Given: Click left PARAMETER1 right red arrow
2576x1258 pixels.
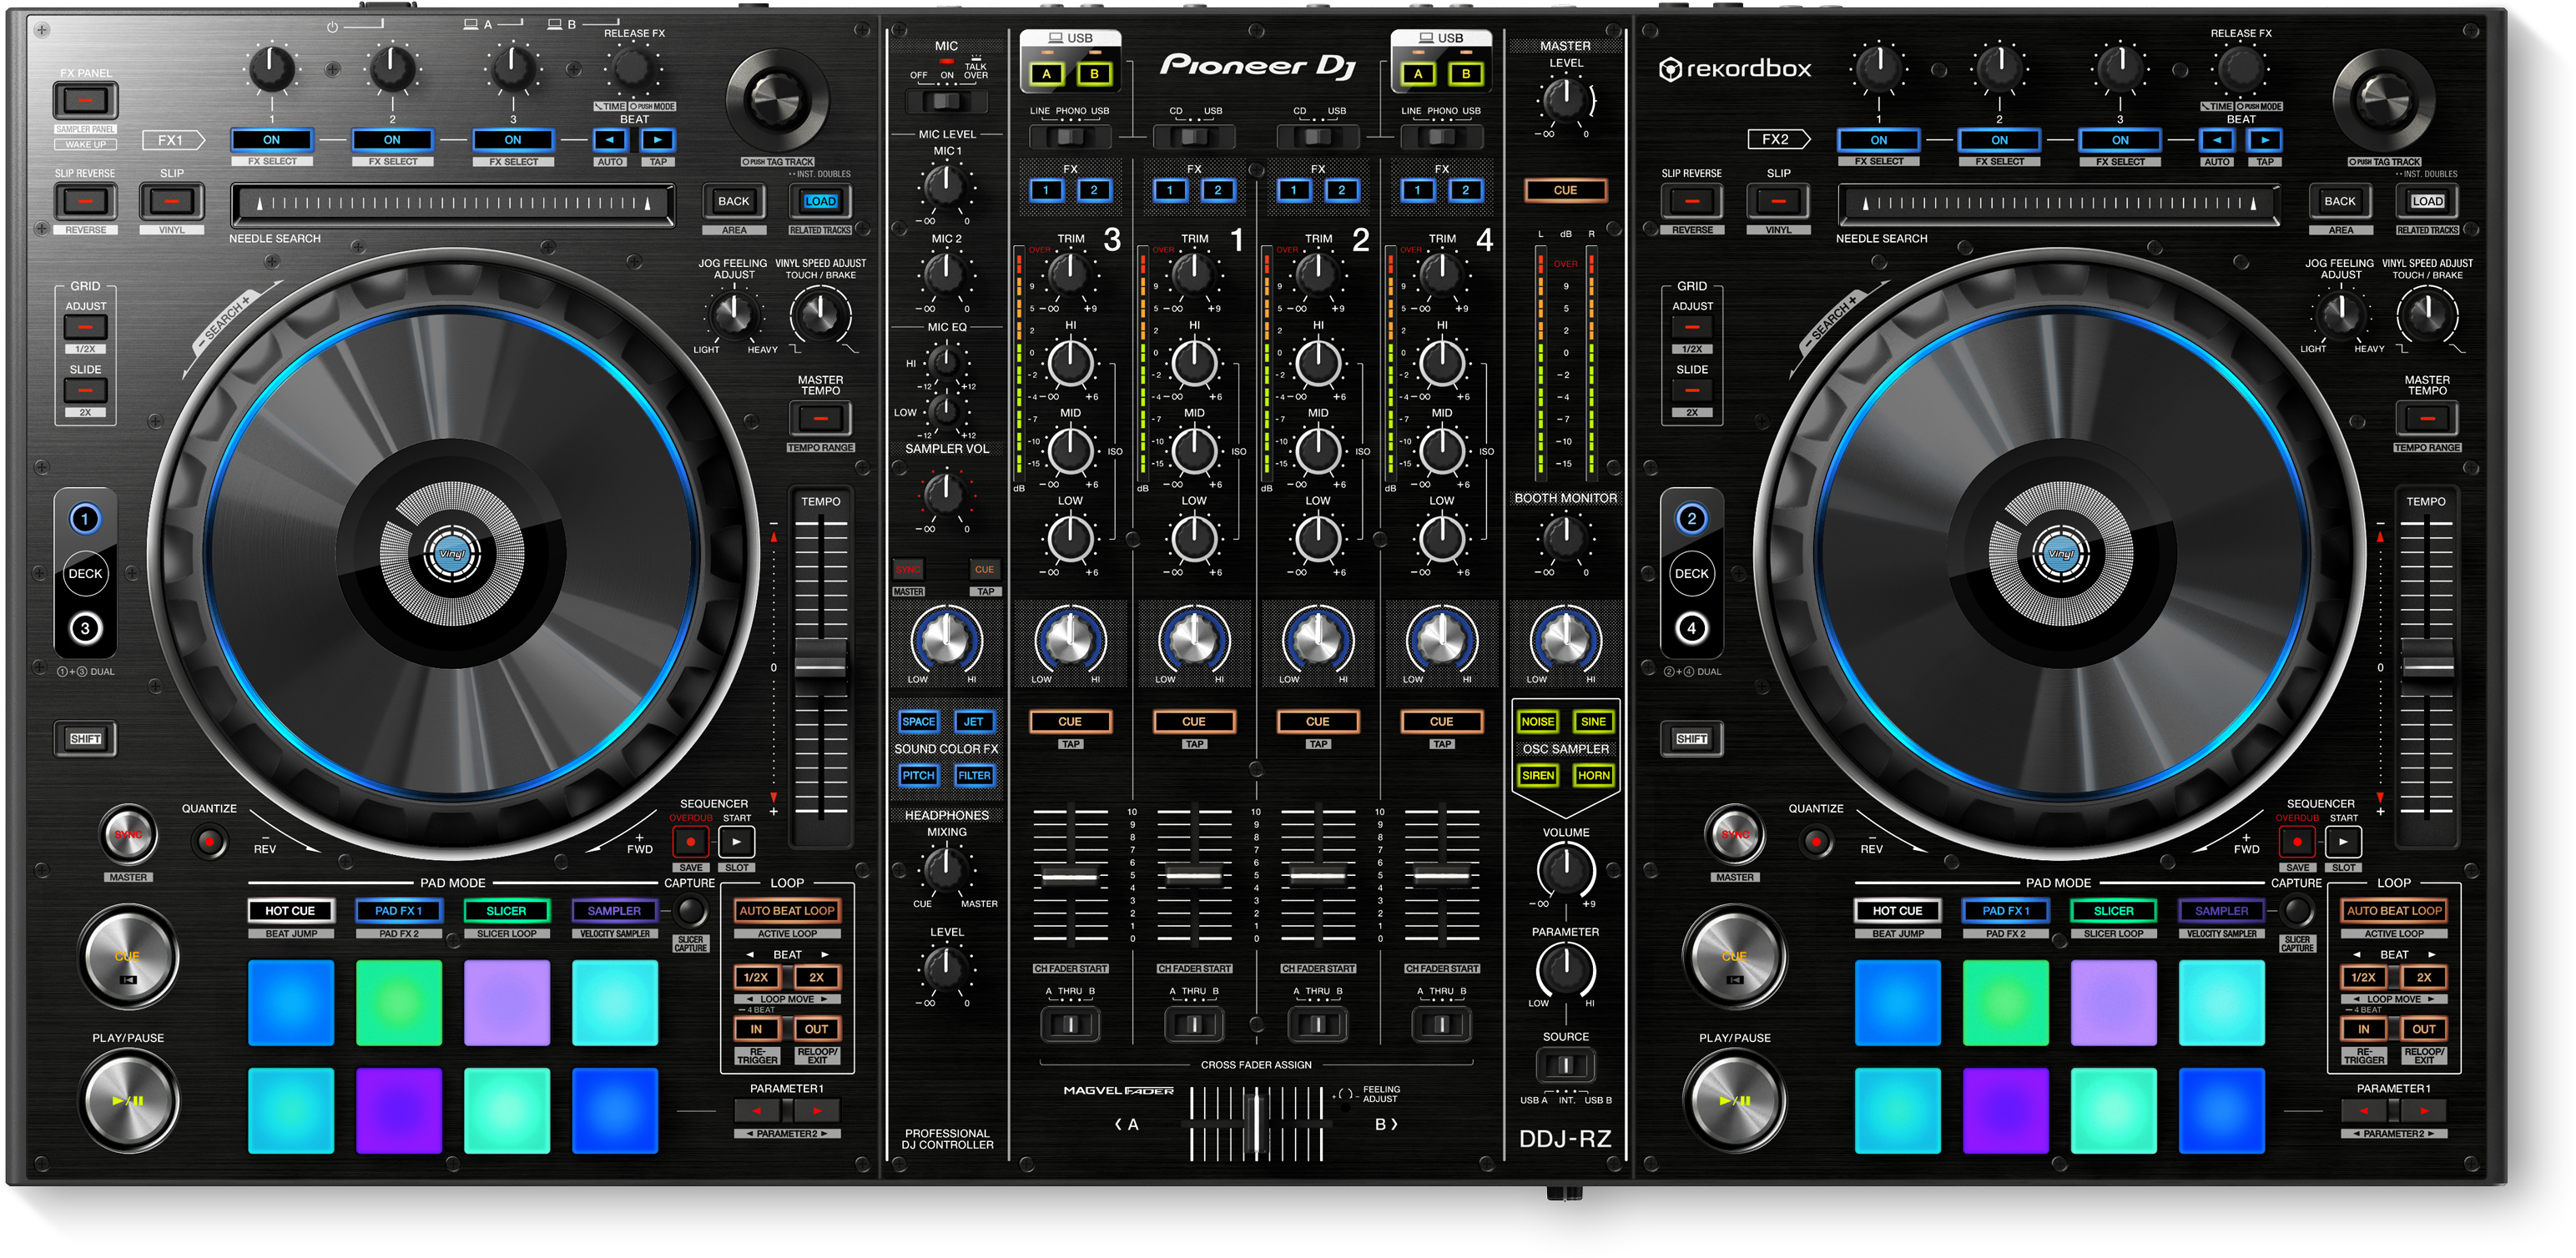Looking at the screenshot, I should tap(817, 1110).
